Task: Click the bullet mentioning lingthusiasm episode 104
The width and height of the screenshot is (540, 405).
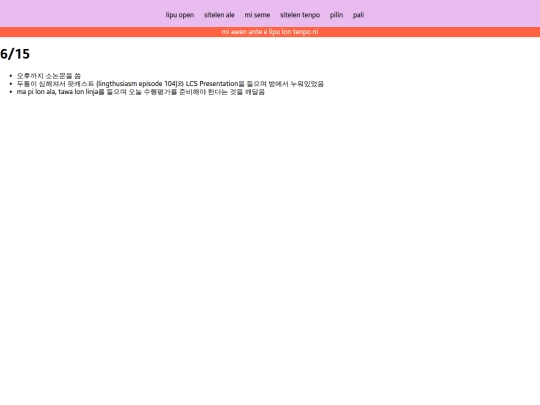Action: pyautogui.click(x=170, y=84)
